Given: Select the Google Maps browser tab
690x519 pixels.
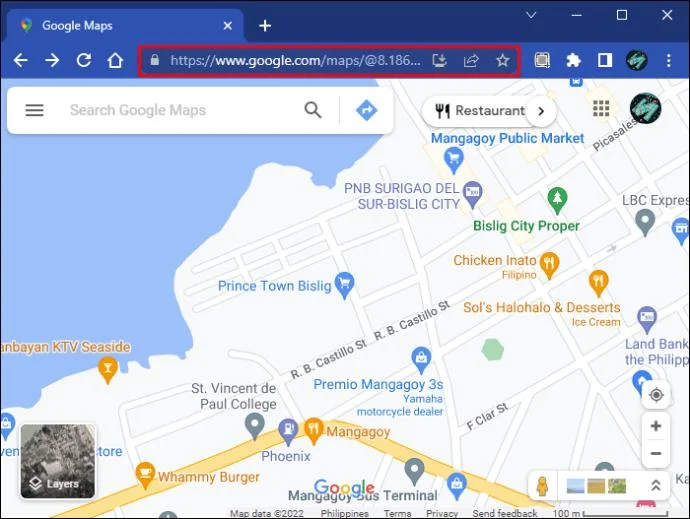Looking at the screenshot, I should (125, 26).
